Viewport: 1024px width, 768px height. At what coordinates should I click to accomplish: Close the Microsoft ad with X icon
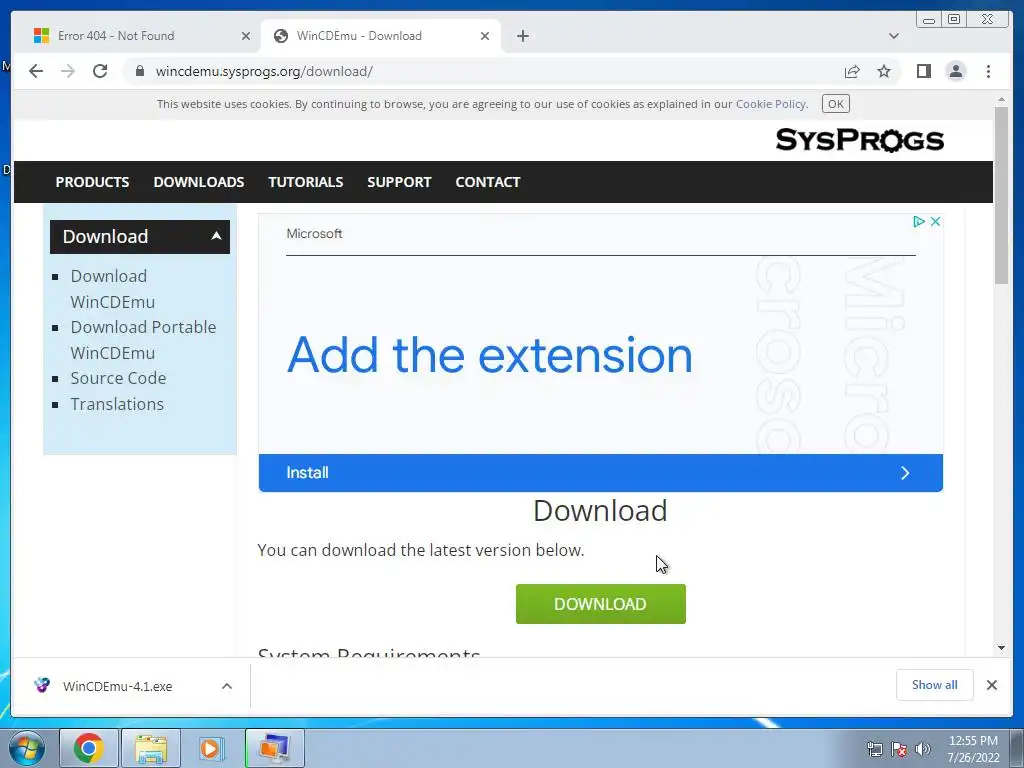[935, 221]
